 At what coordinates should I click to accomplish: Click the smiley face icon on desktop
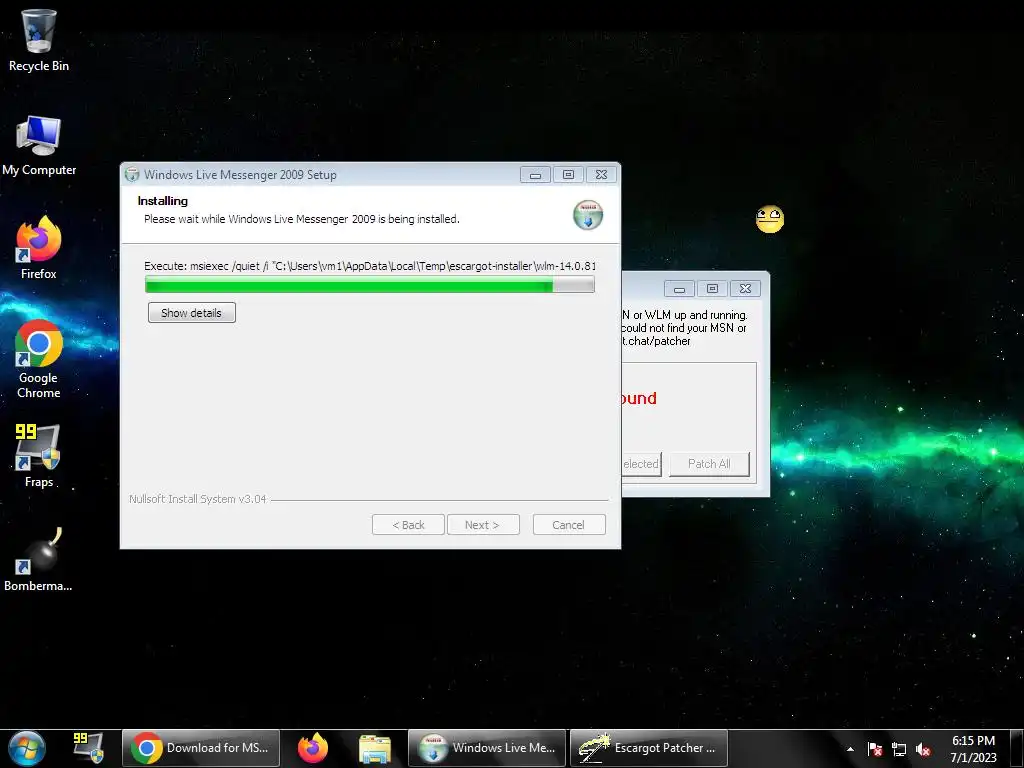click(769, 219)
